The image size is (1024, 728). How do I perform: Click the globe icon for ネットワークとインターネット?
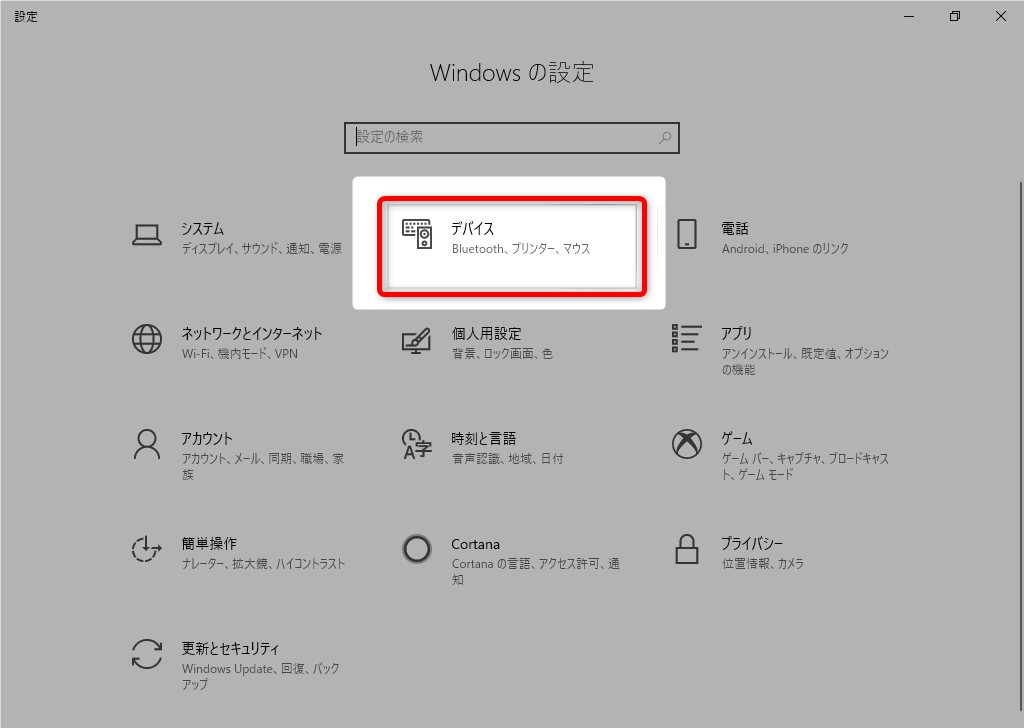click(147, 340)
